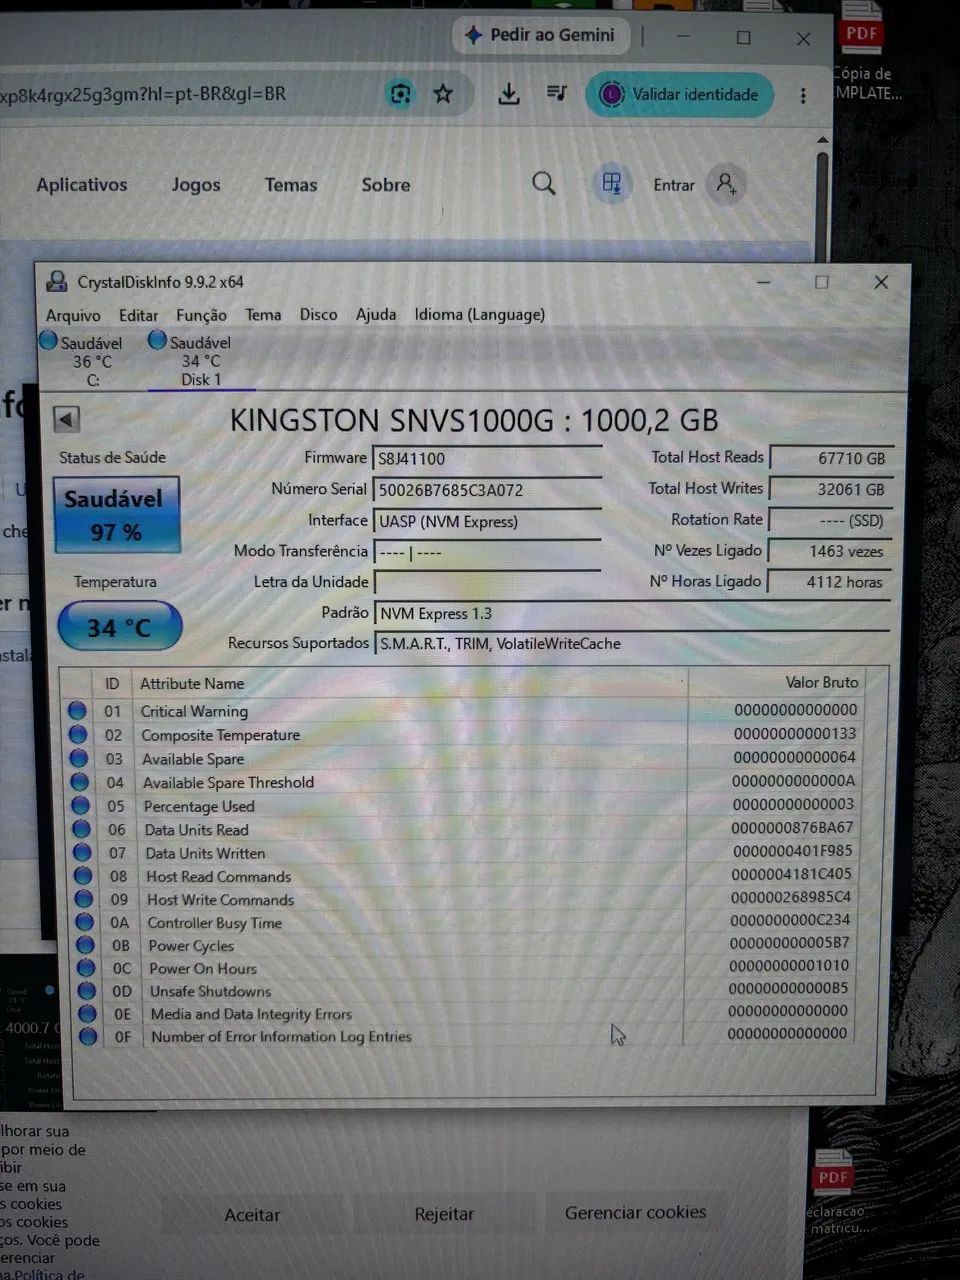
Task: Click Entrar sign-in link on web page
Action: [674, 185]
